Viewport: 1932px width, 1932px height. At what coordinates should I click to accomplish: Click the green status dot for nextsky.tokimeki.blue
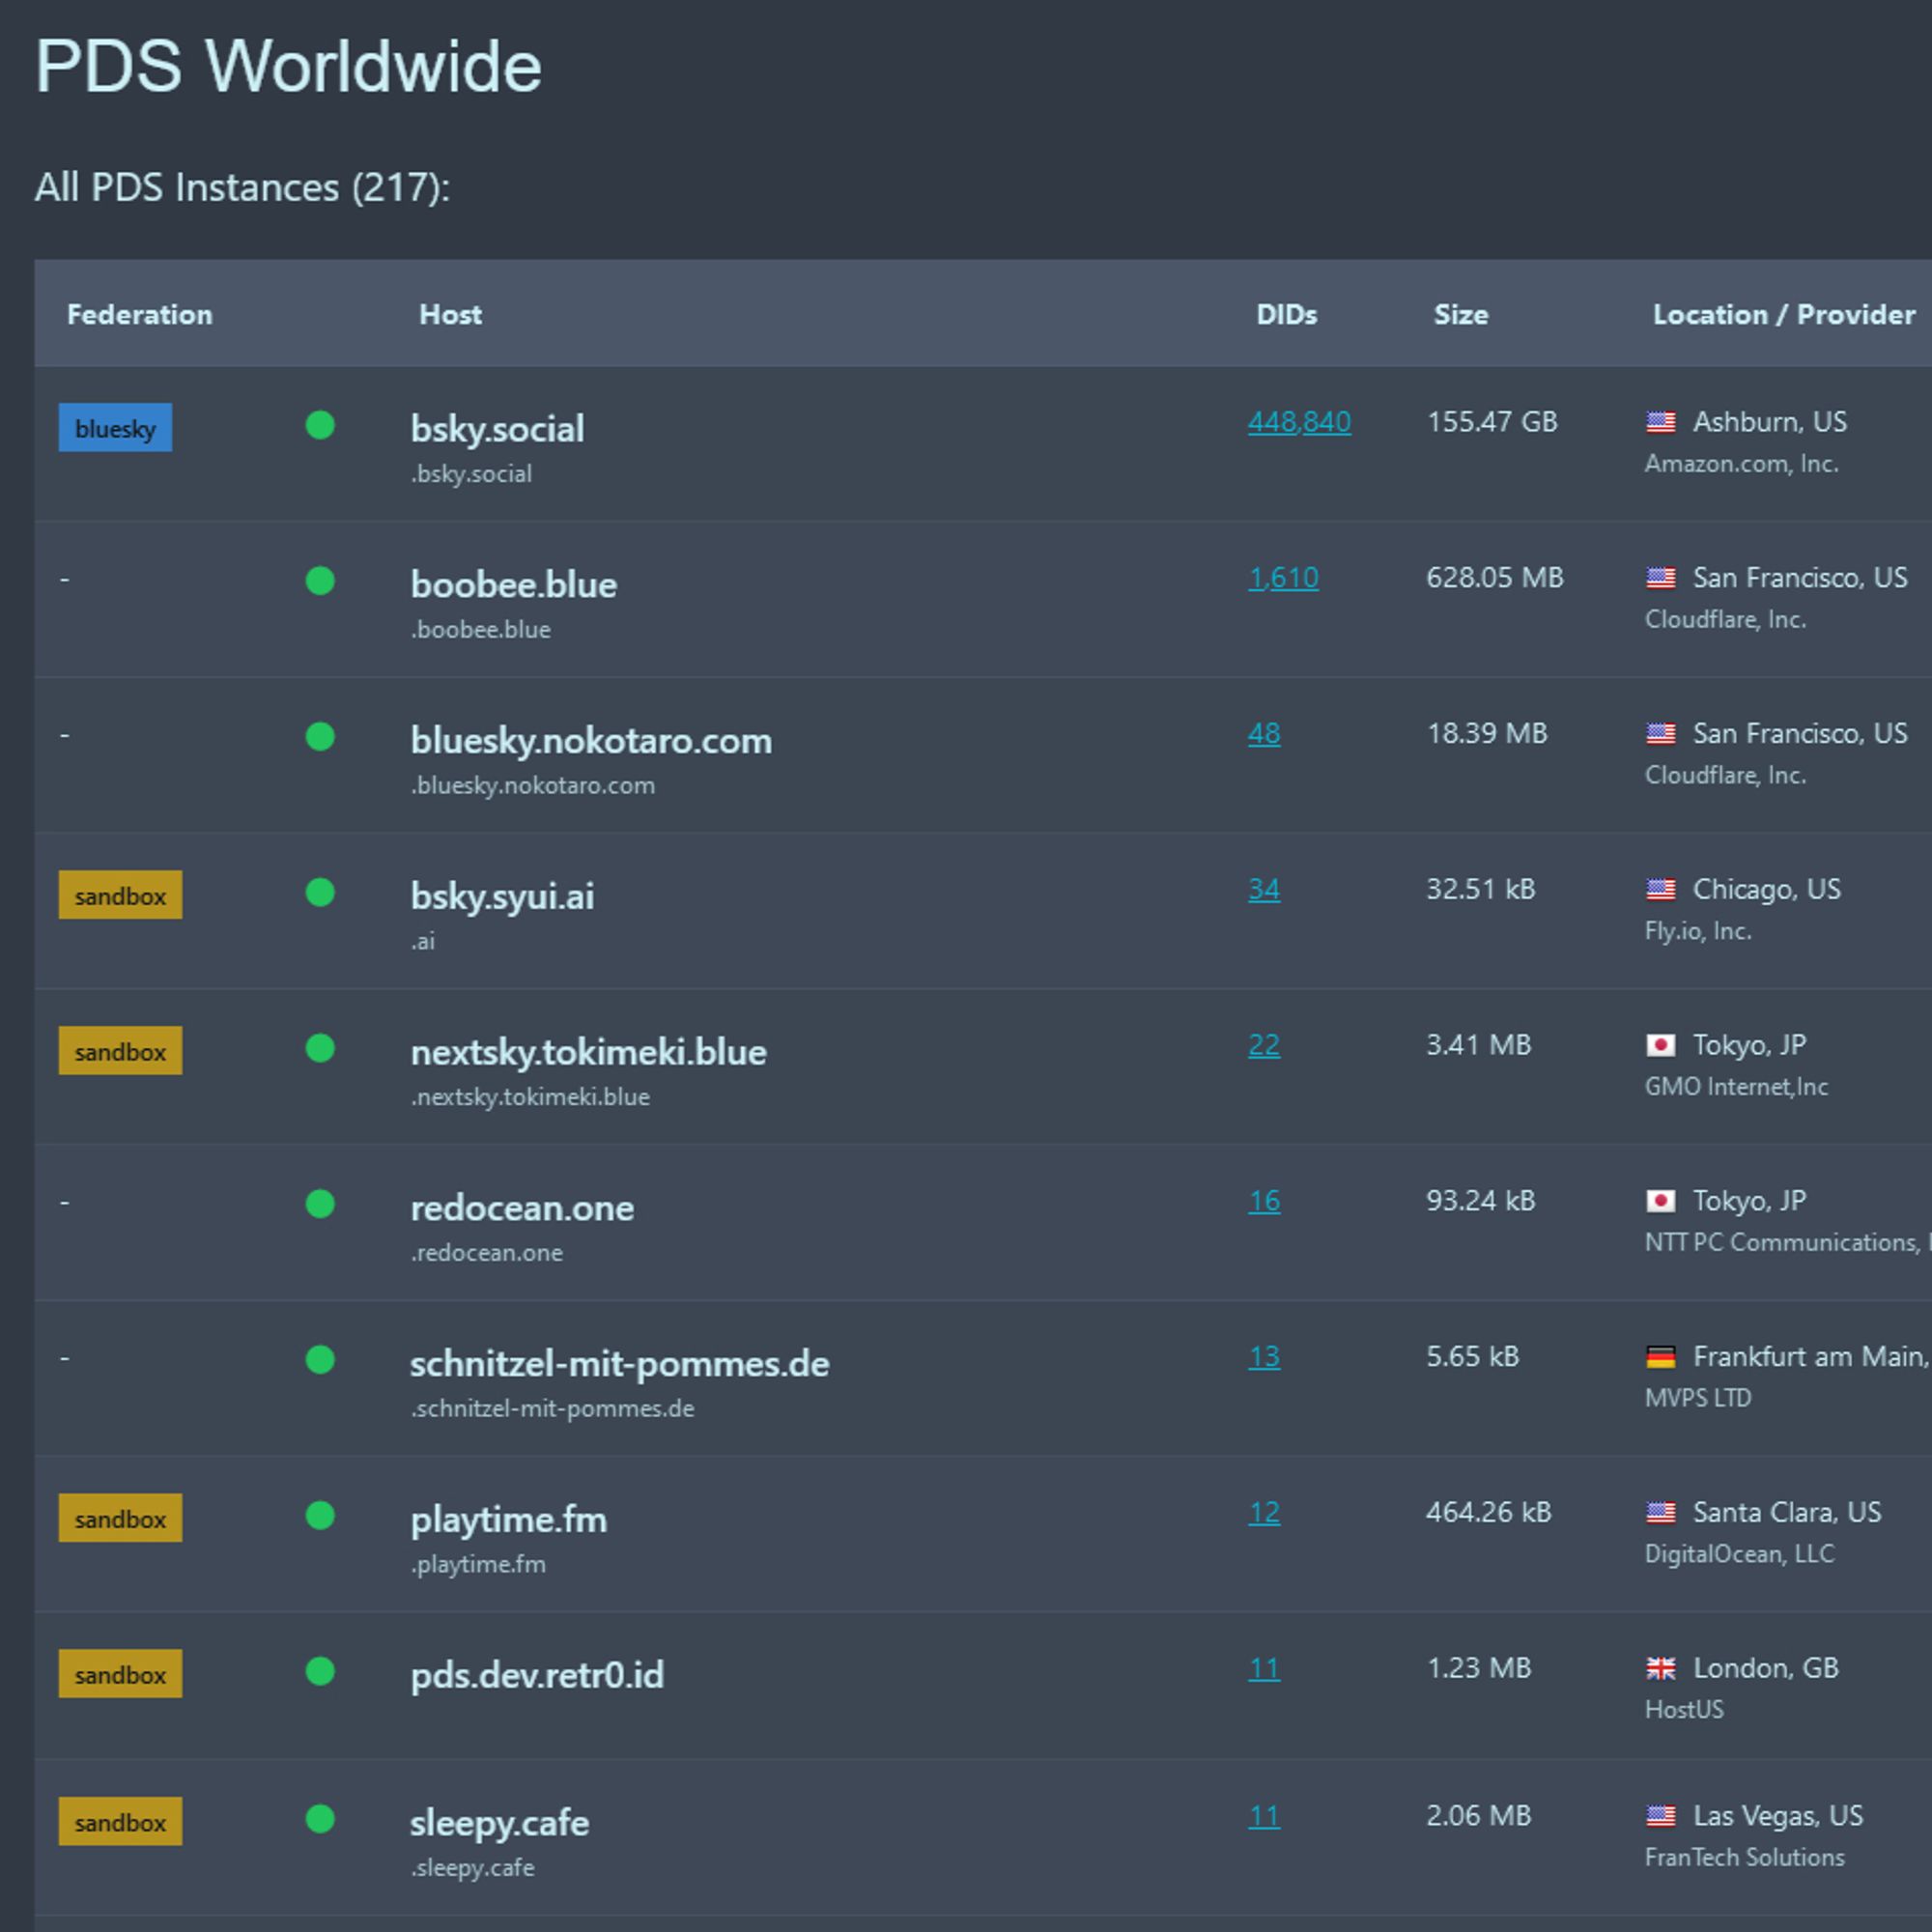(320, 1048)
